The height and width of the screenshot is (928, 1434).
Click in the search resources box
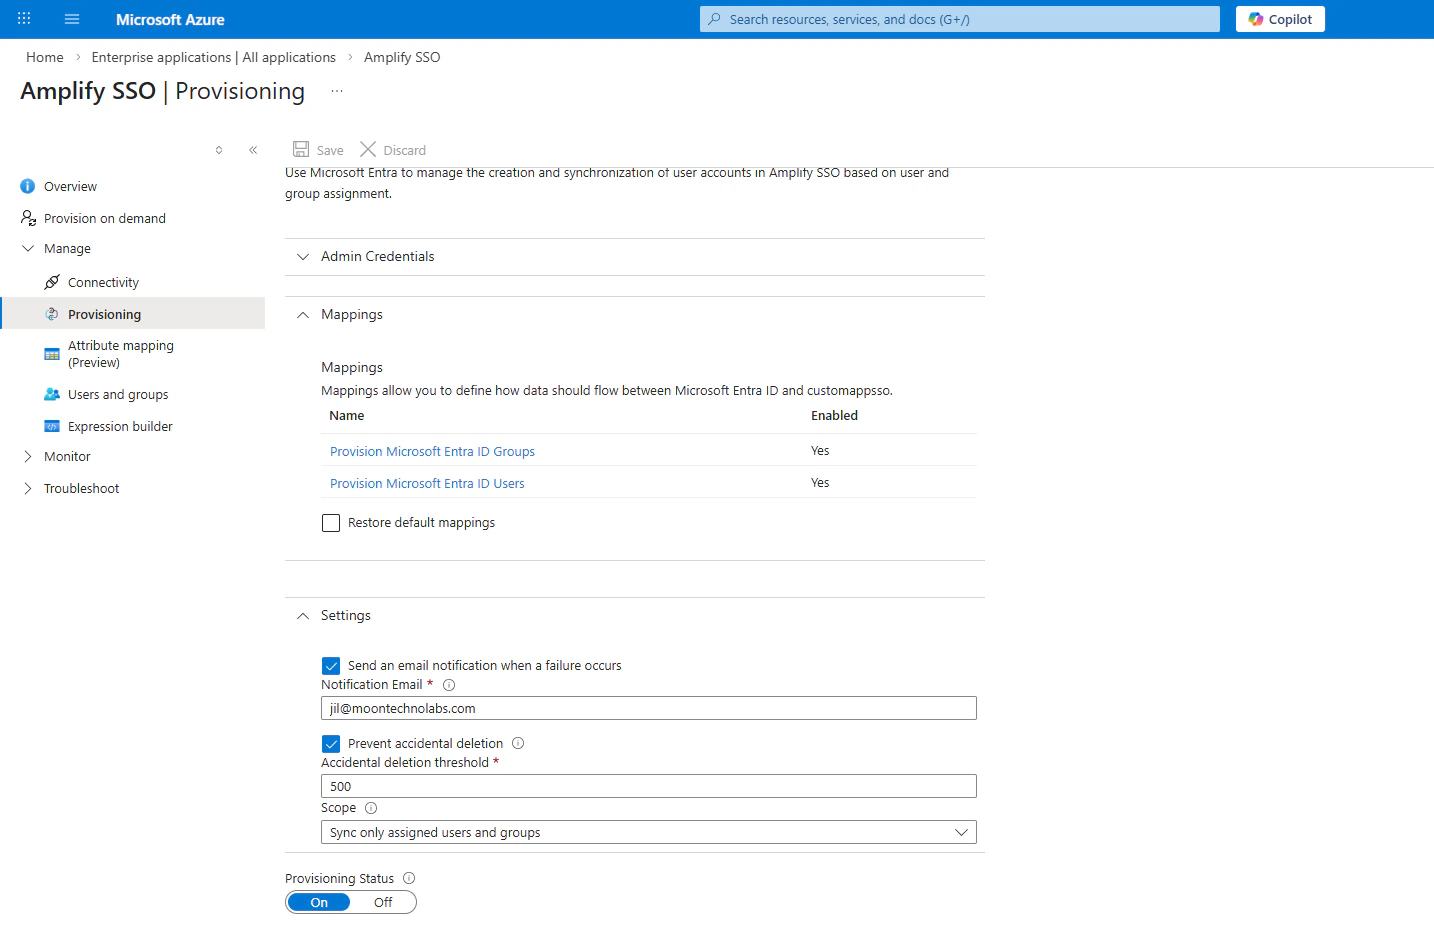click(960, 19)
